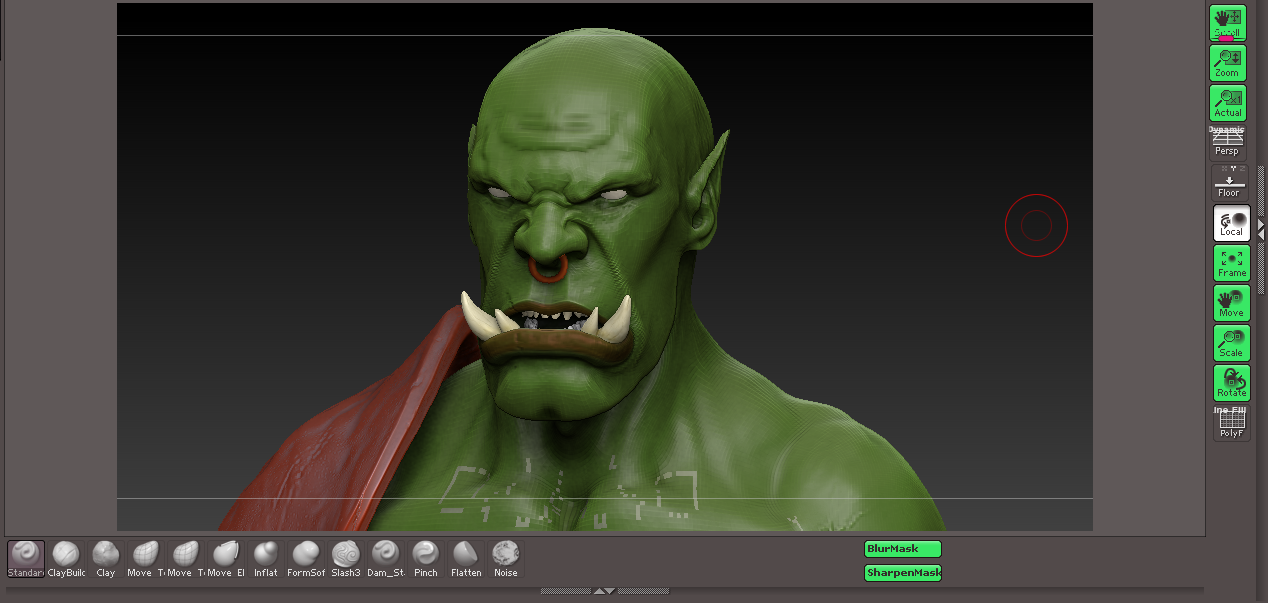
Task: Click the BlurMask button
Action: click(903, 549)
